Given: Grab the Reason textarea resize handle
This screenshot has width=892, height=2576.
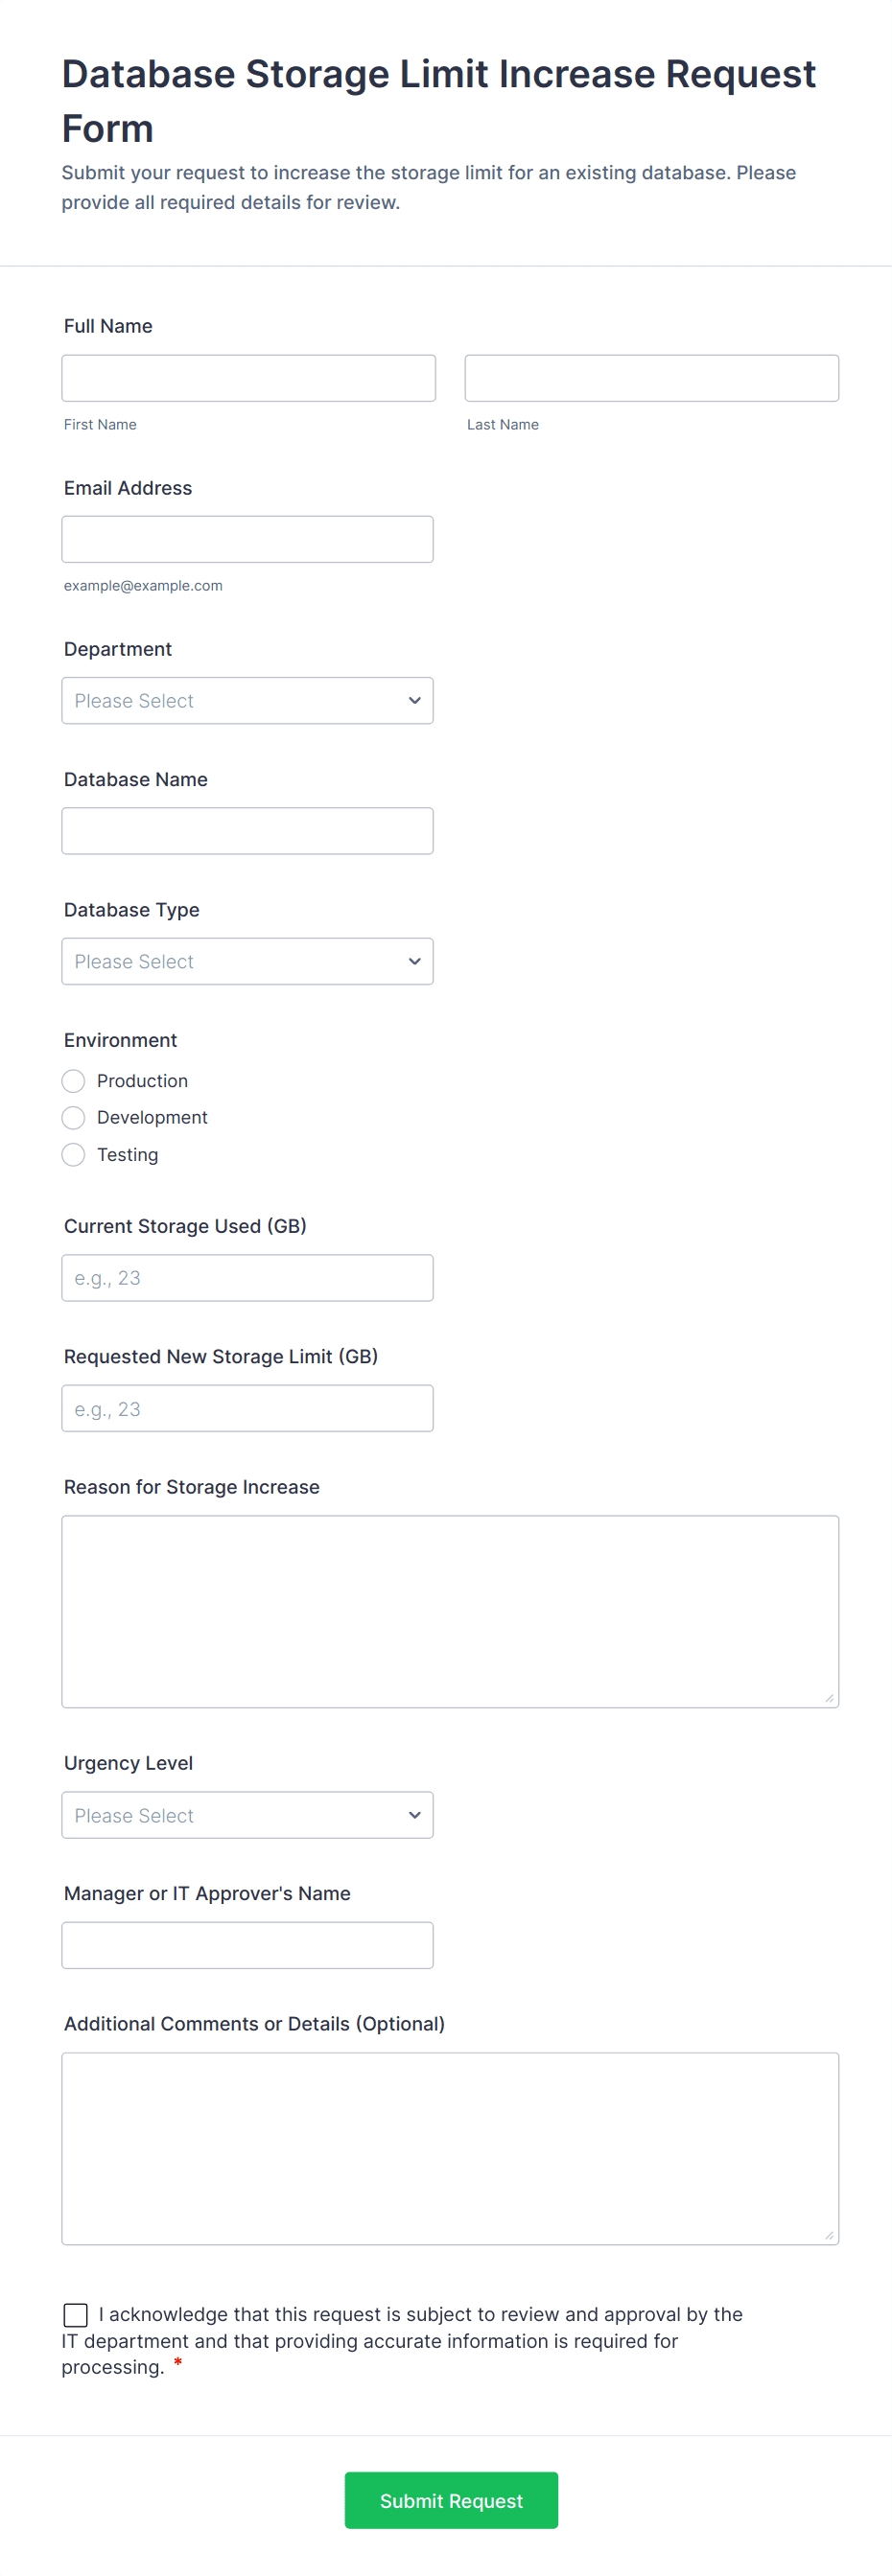Looking at the screenshot, I should point(829,1698).
